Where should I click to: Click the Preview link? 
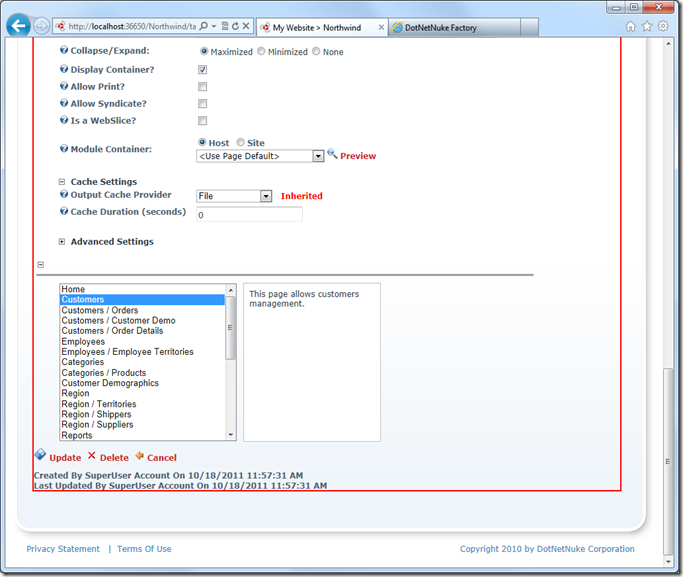[x=358, y=156]
